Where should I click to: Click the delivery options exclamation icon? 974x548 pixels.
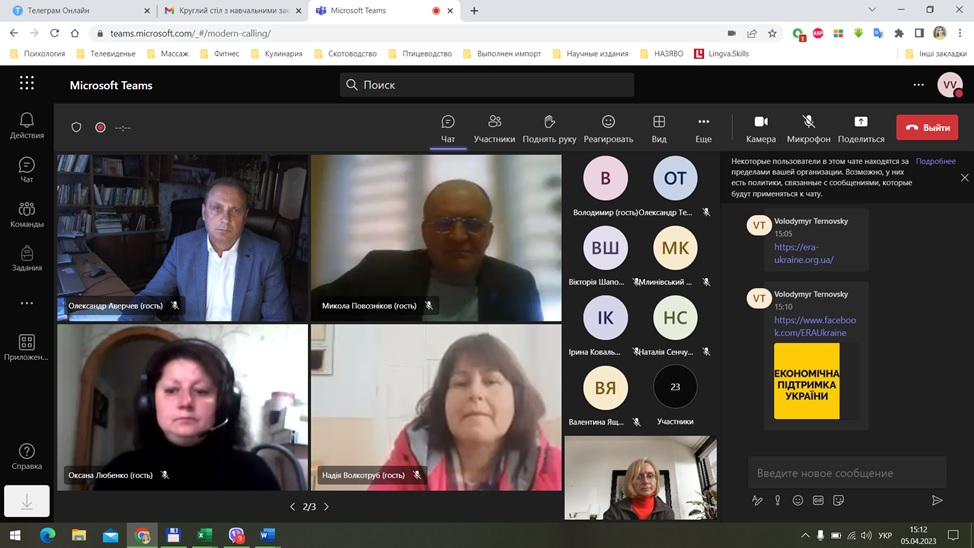[777, 500]
